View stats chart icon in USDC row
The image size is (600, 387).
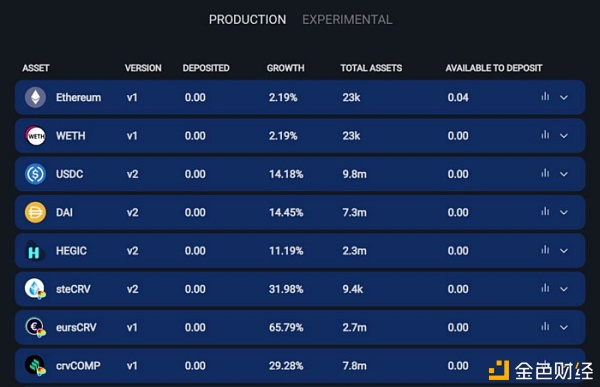pyautogui.click(x=545, y=173)
